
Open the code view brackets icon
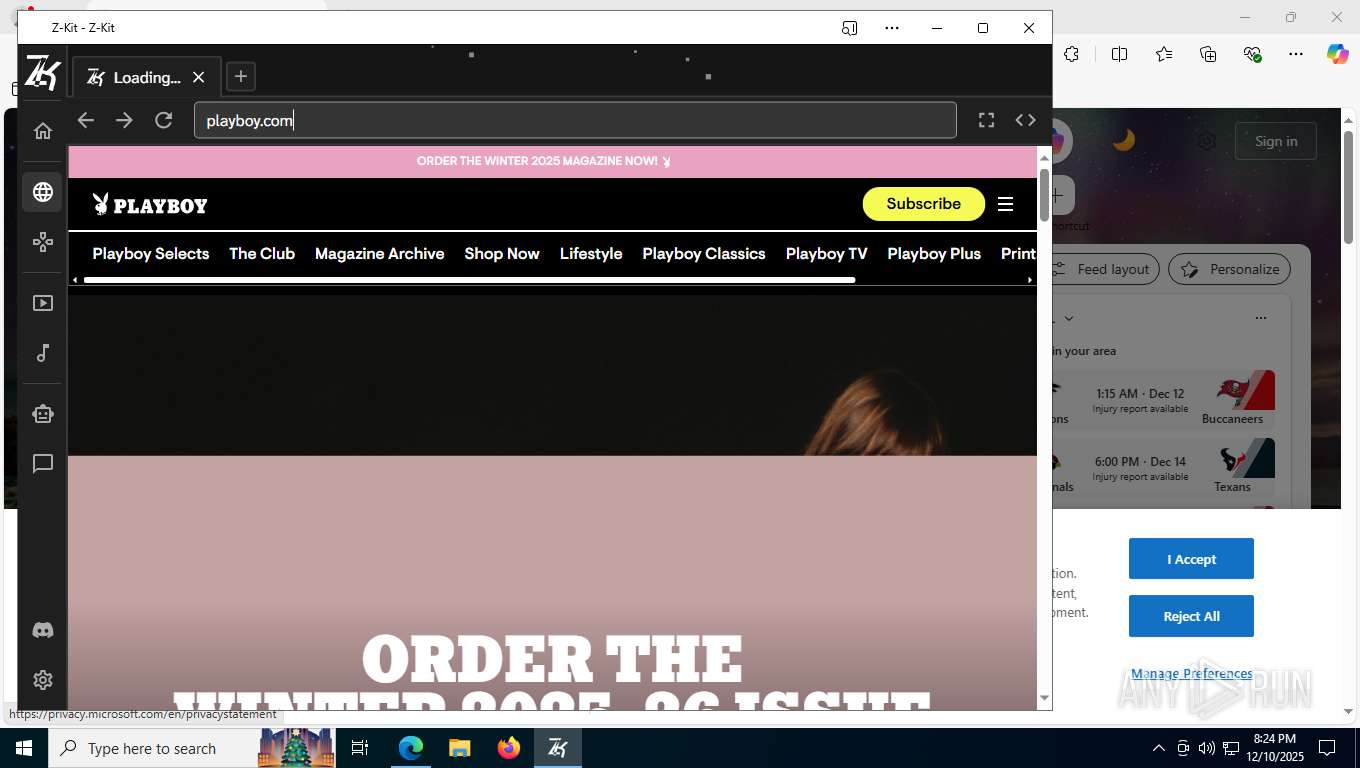[x=1025, y=120]
